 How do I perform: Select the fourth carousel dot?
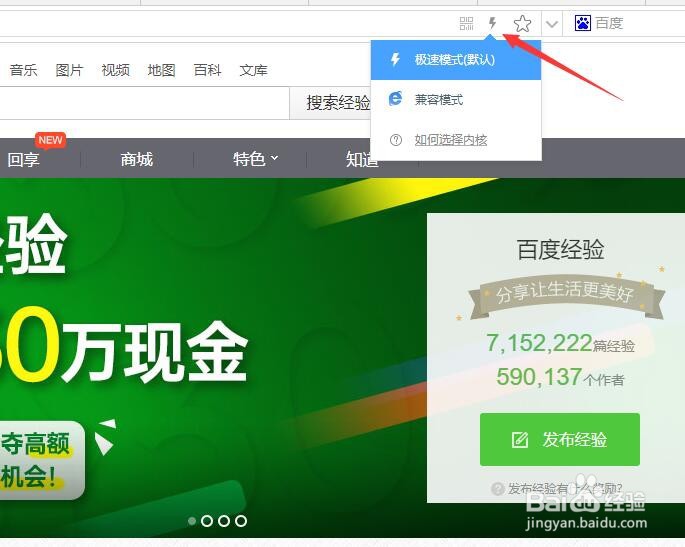point(241,521)
